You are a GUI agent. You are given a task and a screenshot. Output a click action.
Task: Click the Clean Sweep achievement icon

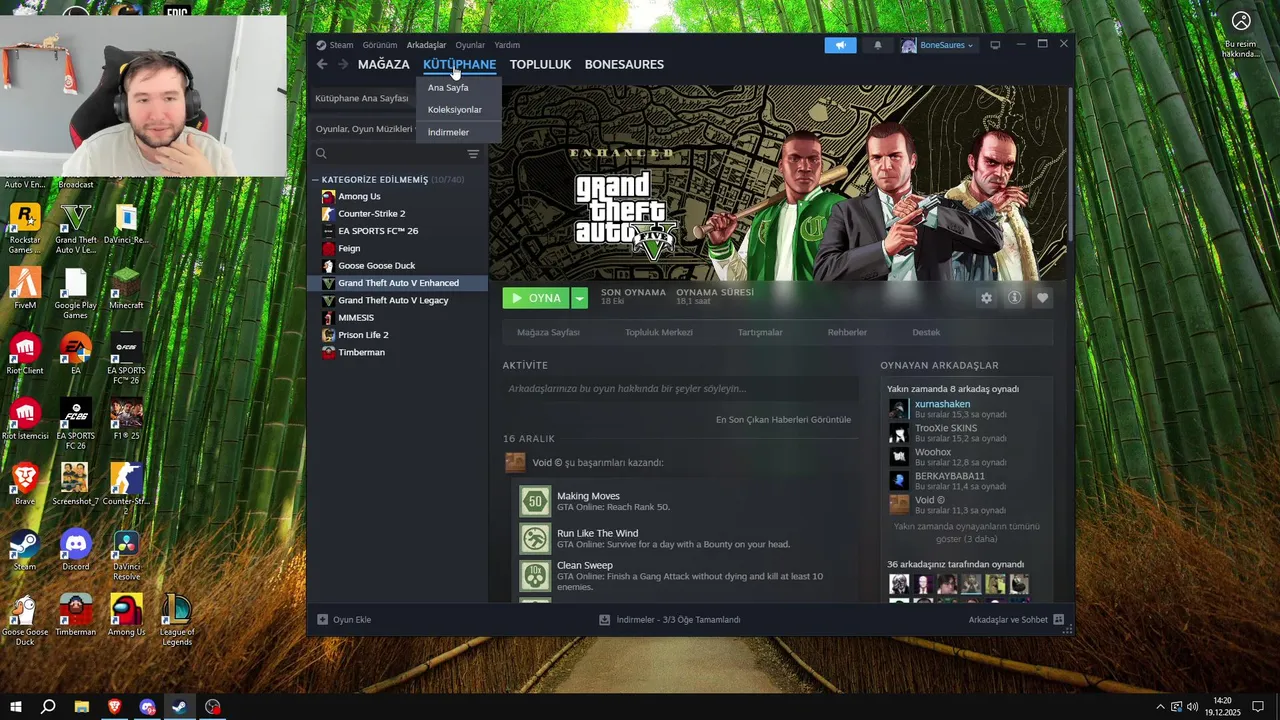point(535,575)
